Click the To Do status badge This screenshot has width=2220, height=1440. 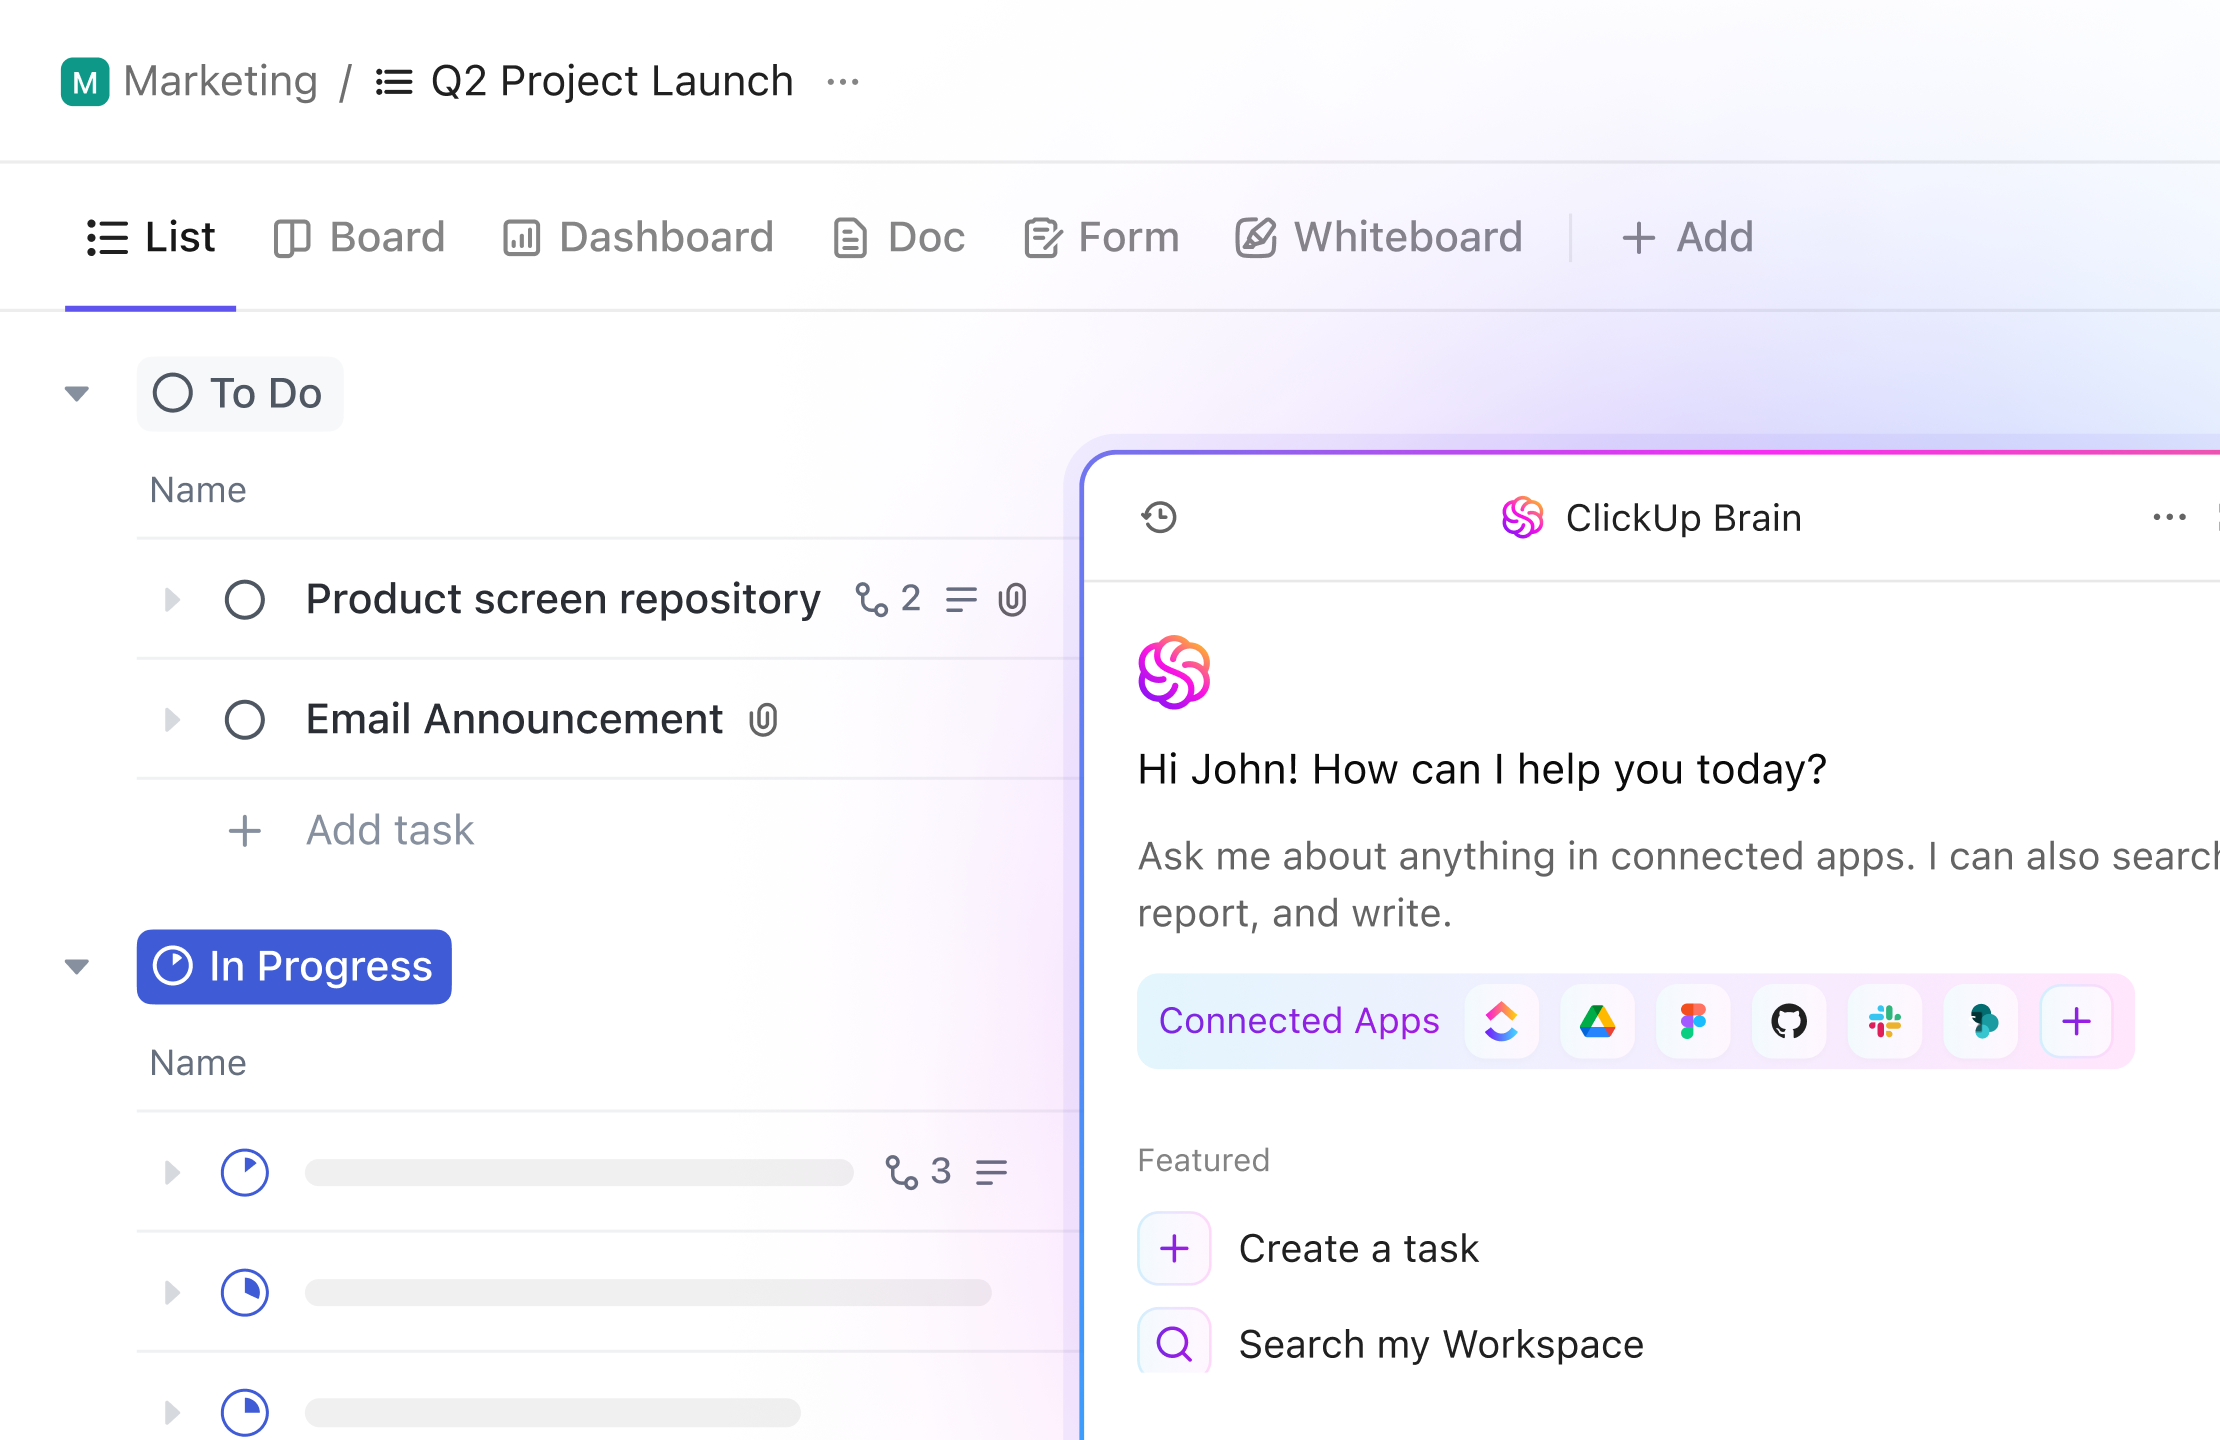click(240, 394)
